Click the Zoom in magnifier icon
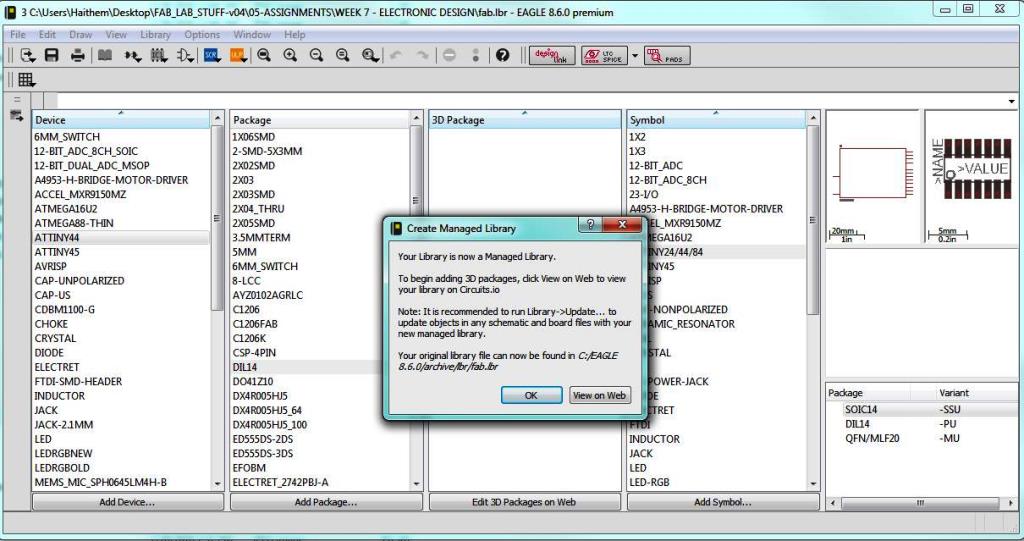This screenshot has height=541, width=1024. coord(290,56)
